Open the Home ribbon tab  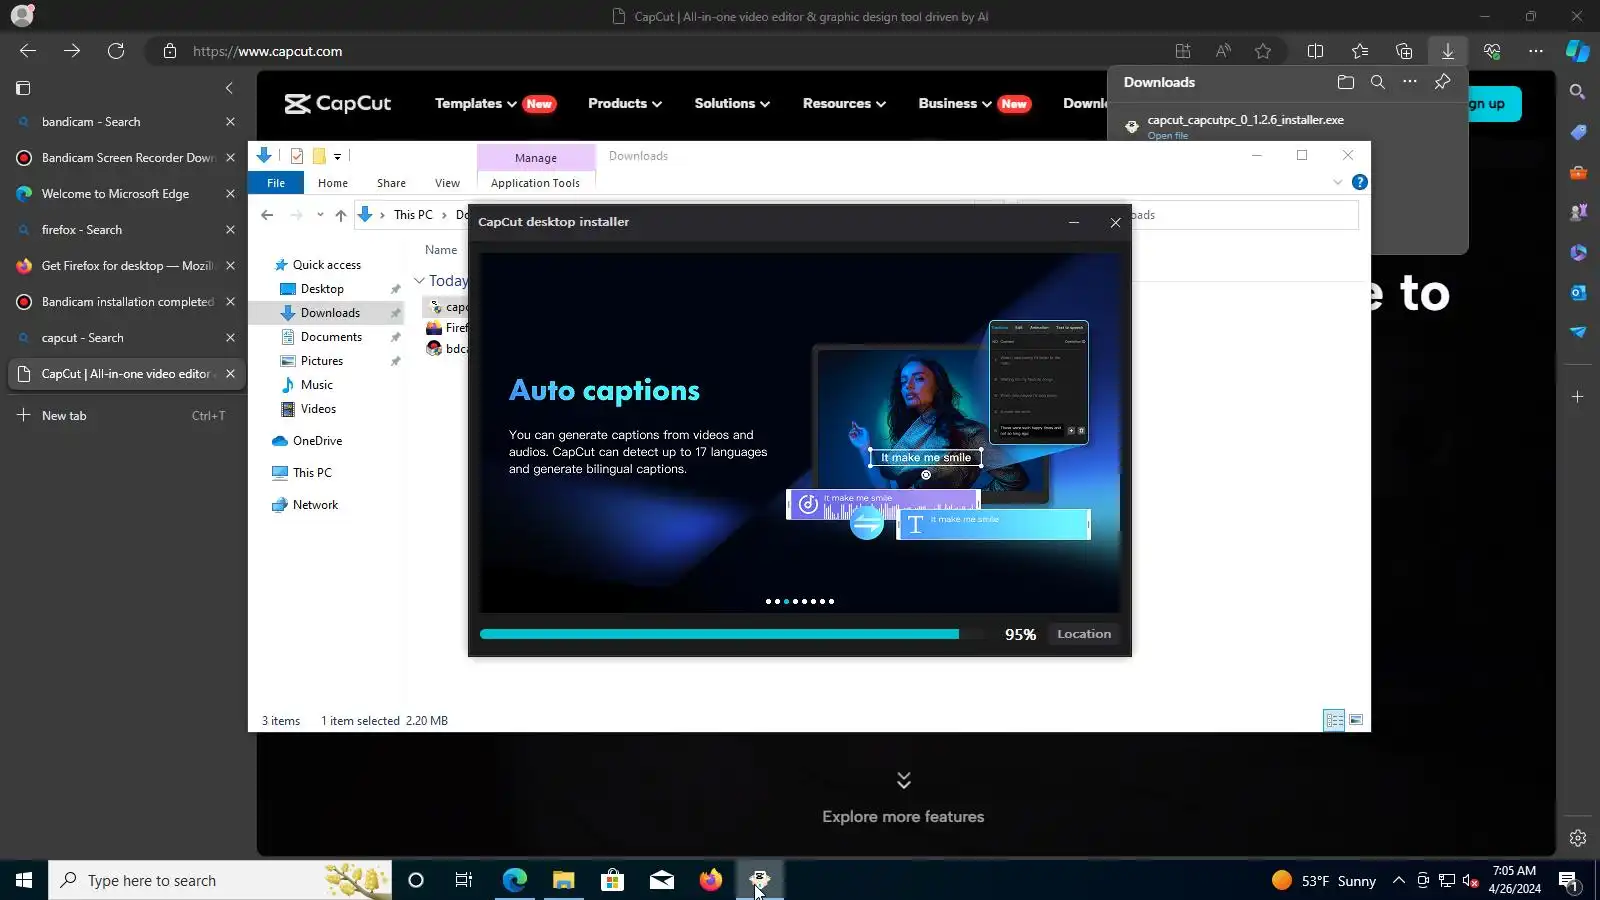333,183
